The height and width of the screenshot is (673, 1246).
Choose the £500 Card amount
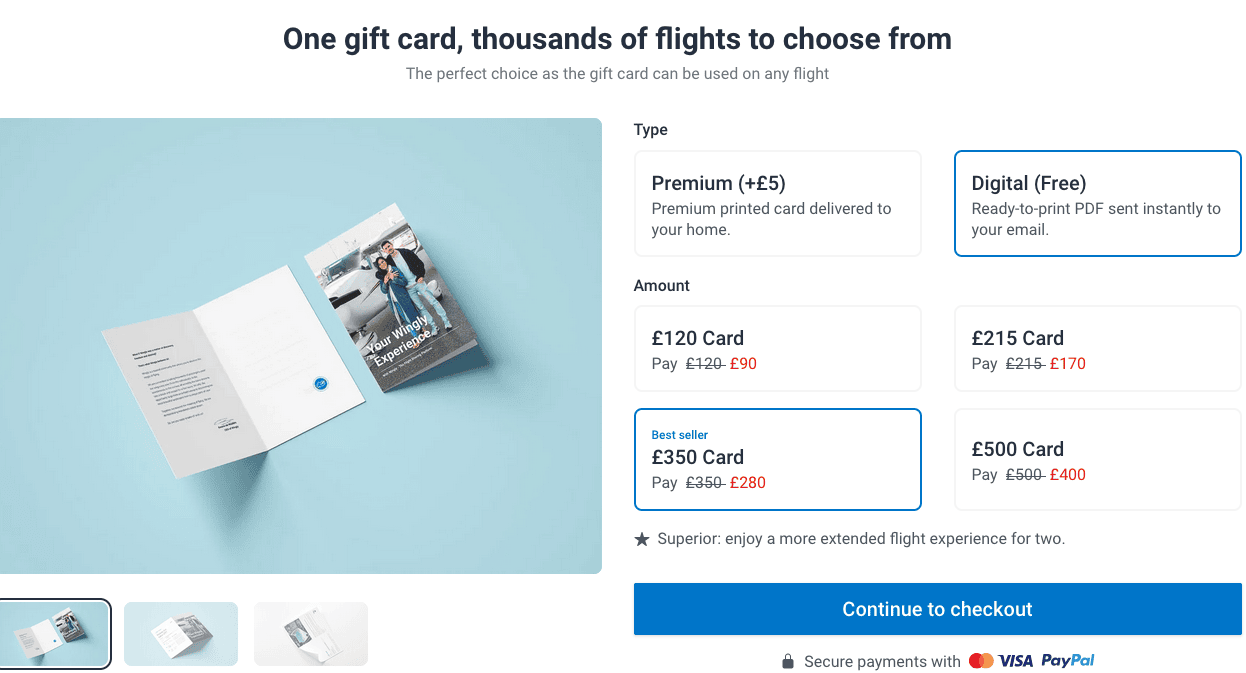[x=1097, y=460]
